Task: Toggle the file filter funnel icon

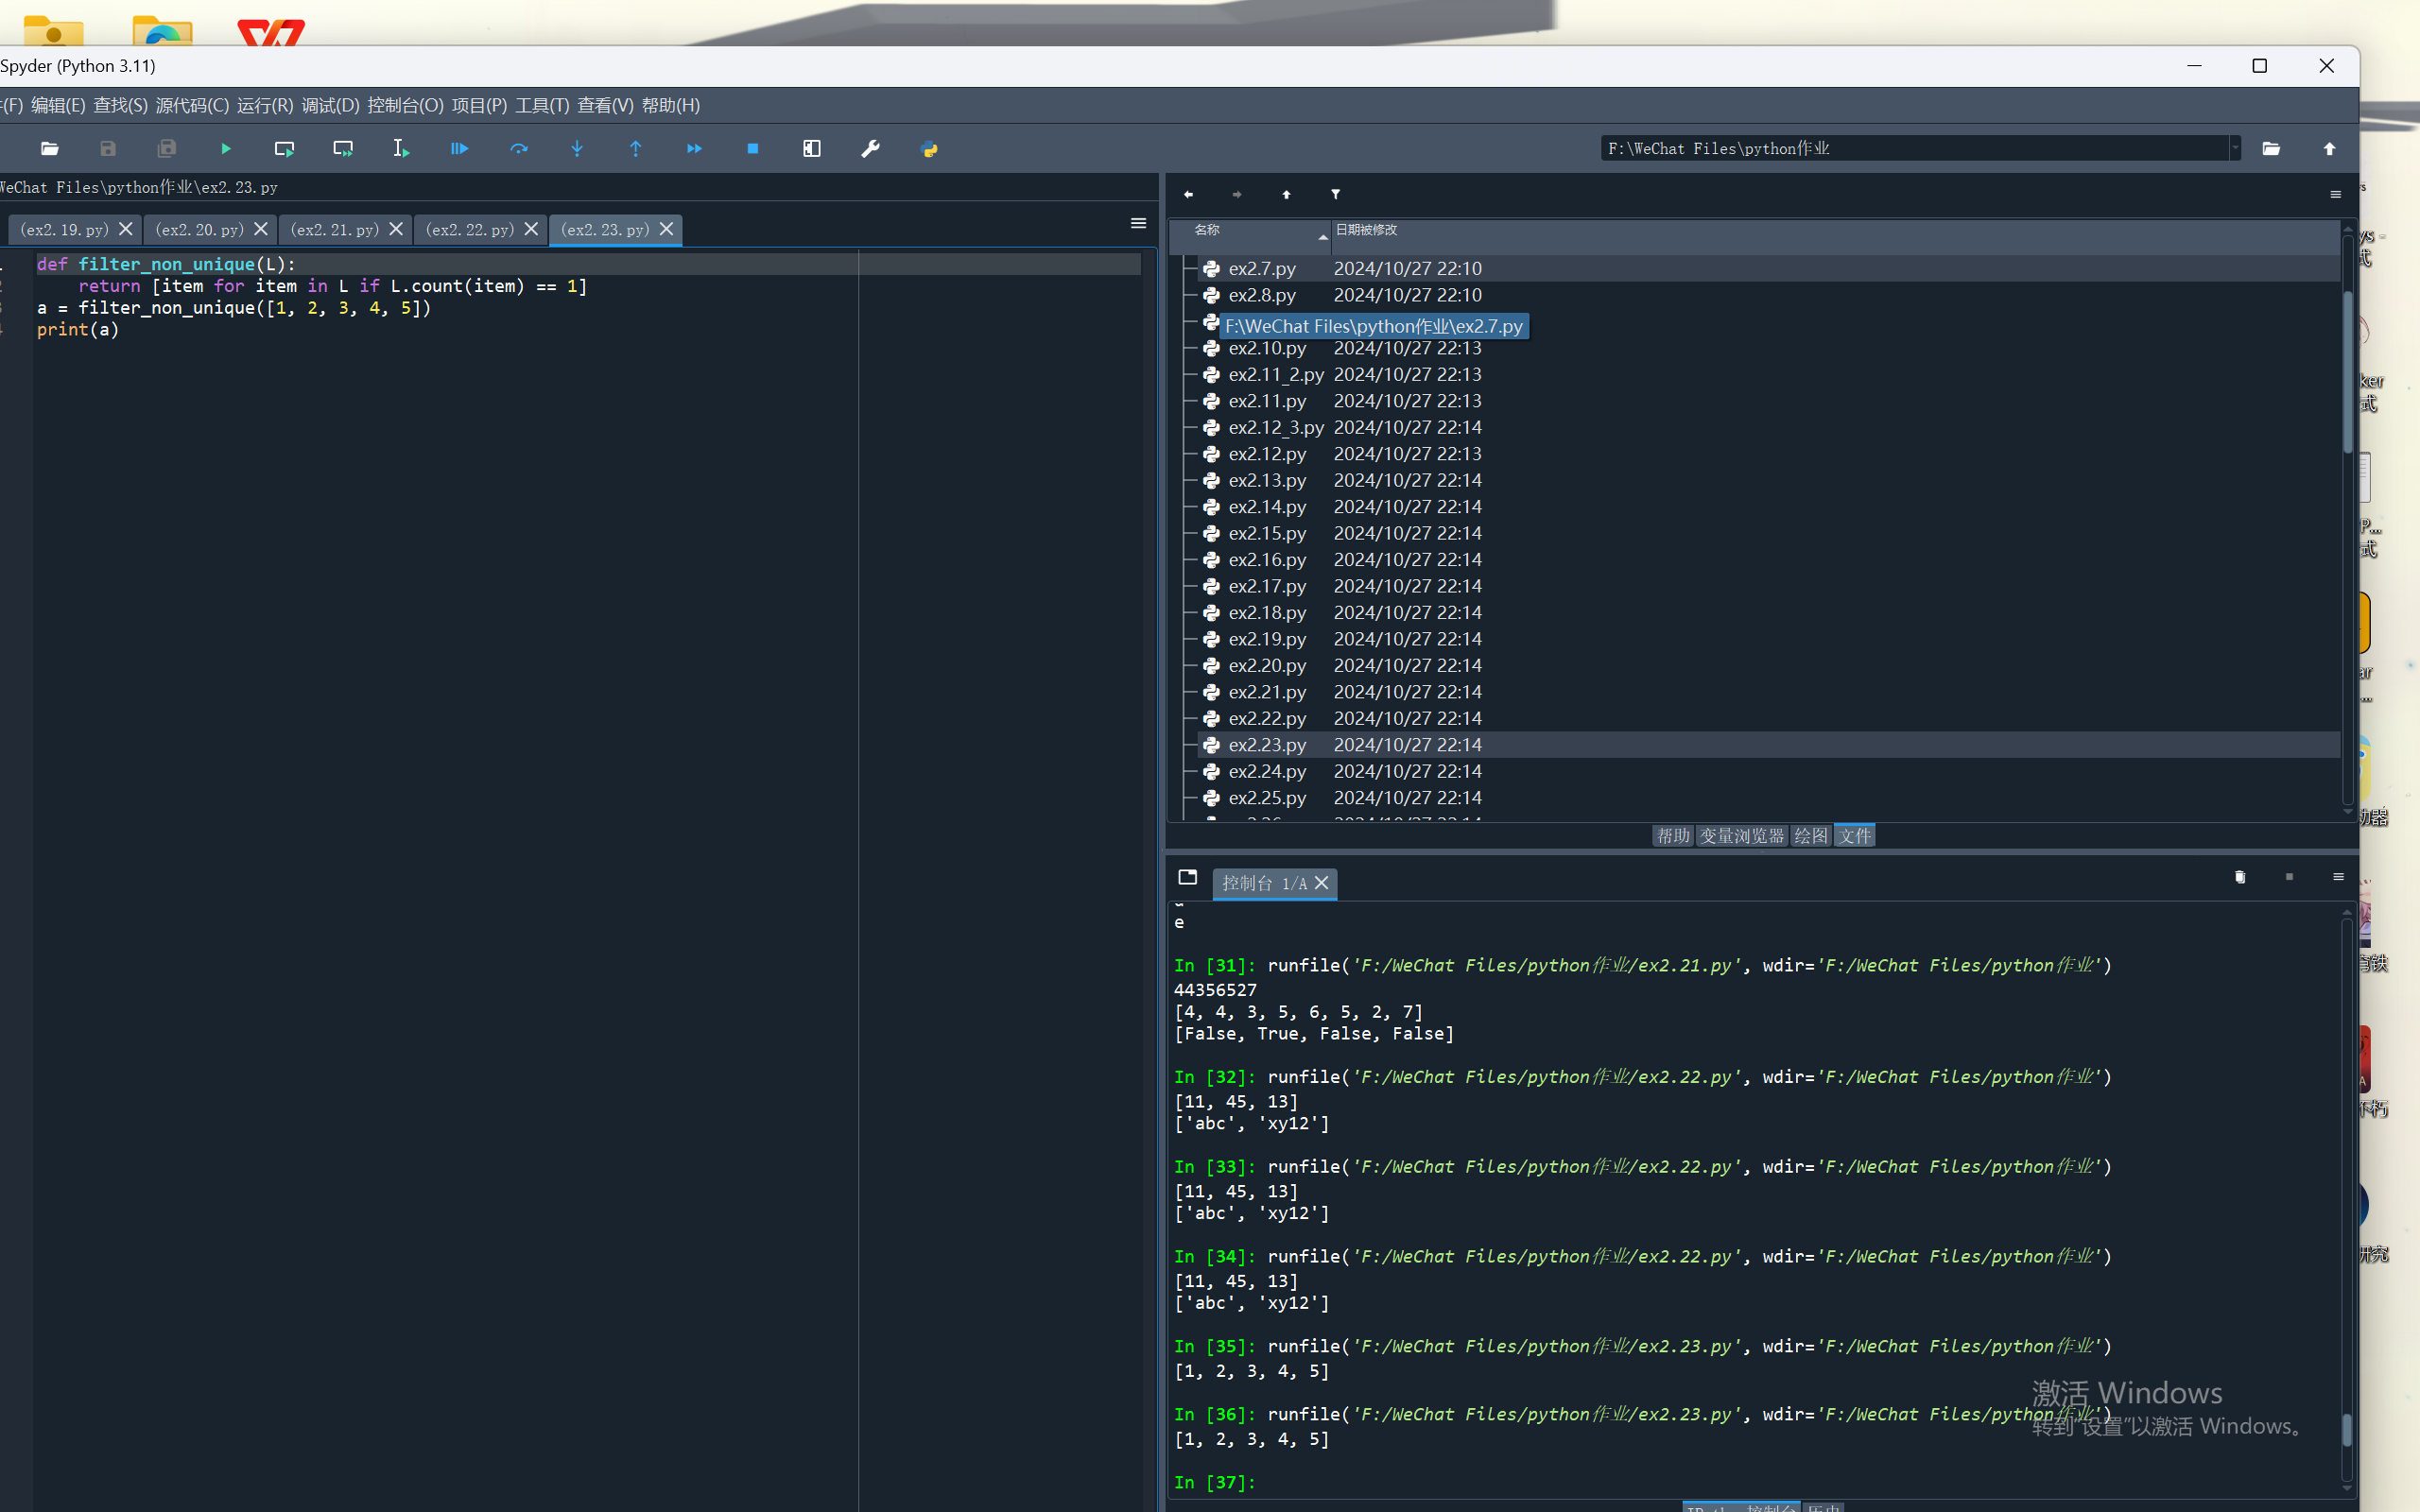Action: coord(1335,194)
